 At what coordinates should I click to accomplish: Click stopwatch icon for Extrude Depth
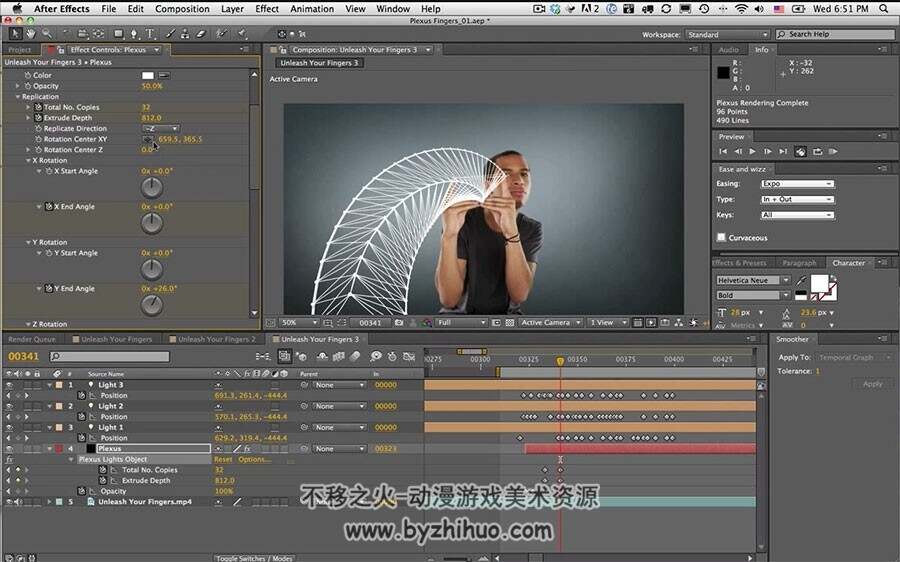[38, 118]
